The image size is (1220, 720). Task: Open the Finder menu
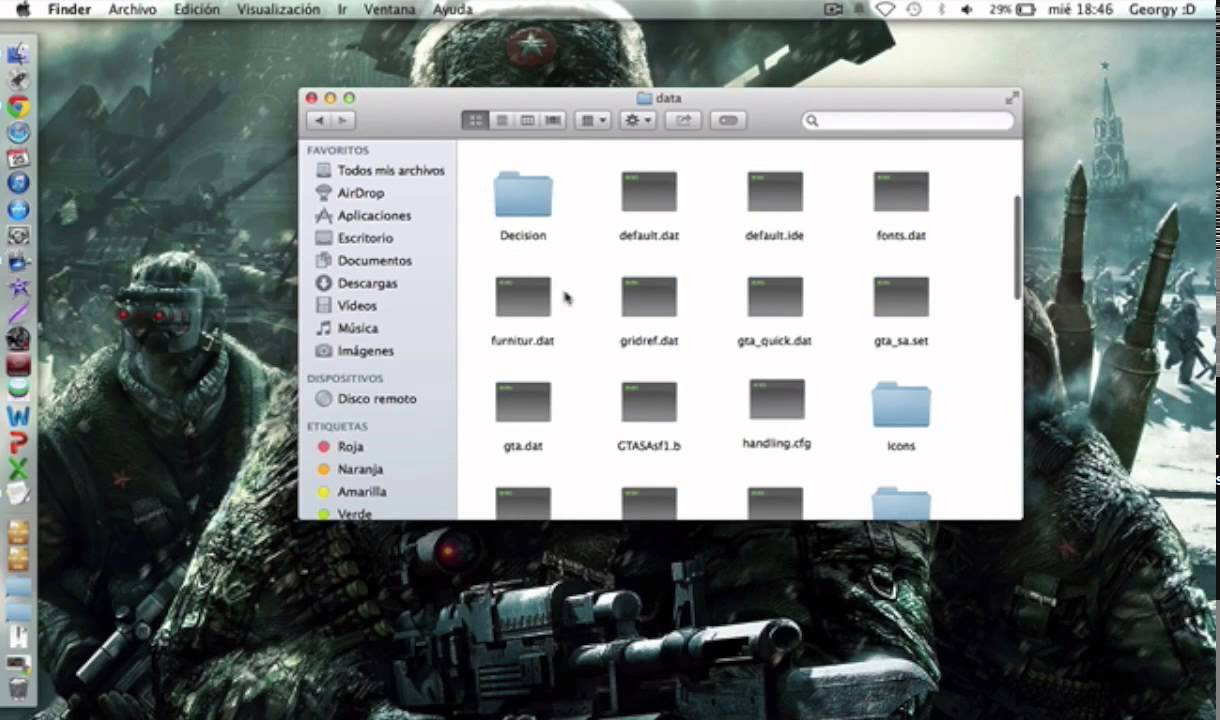pos(69,9)
